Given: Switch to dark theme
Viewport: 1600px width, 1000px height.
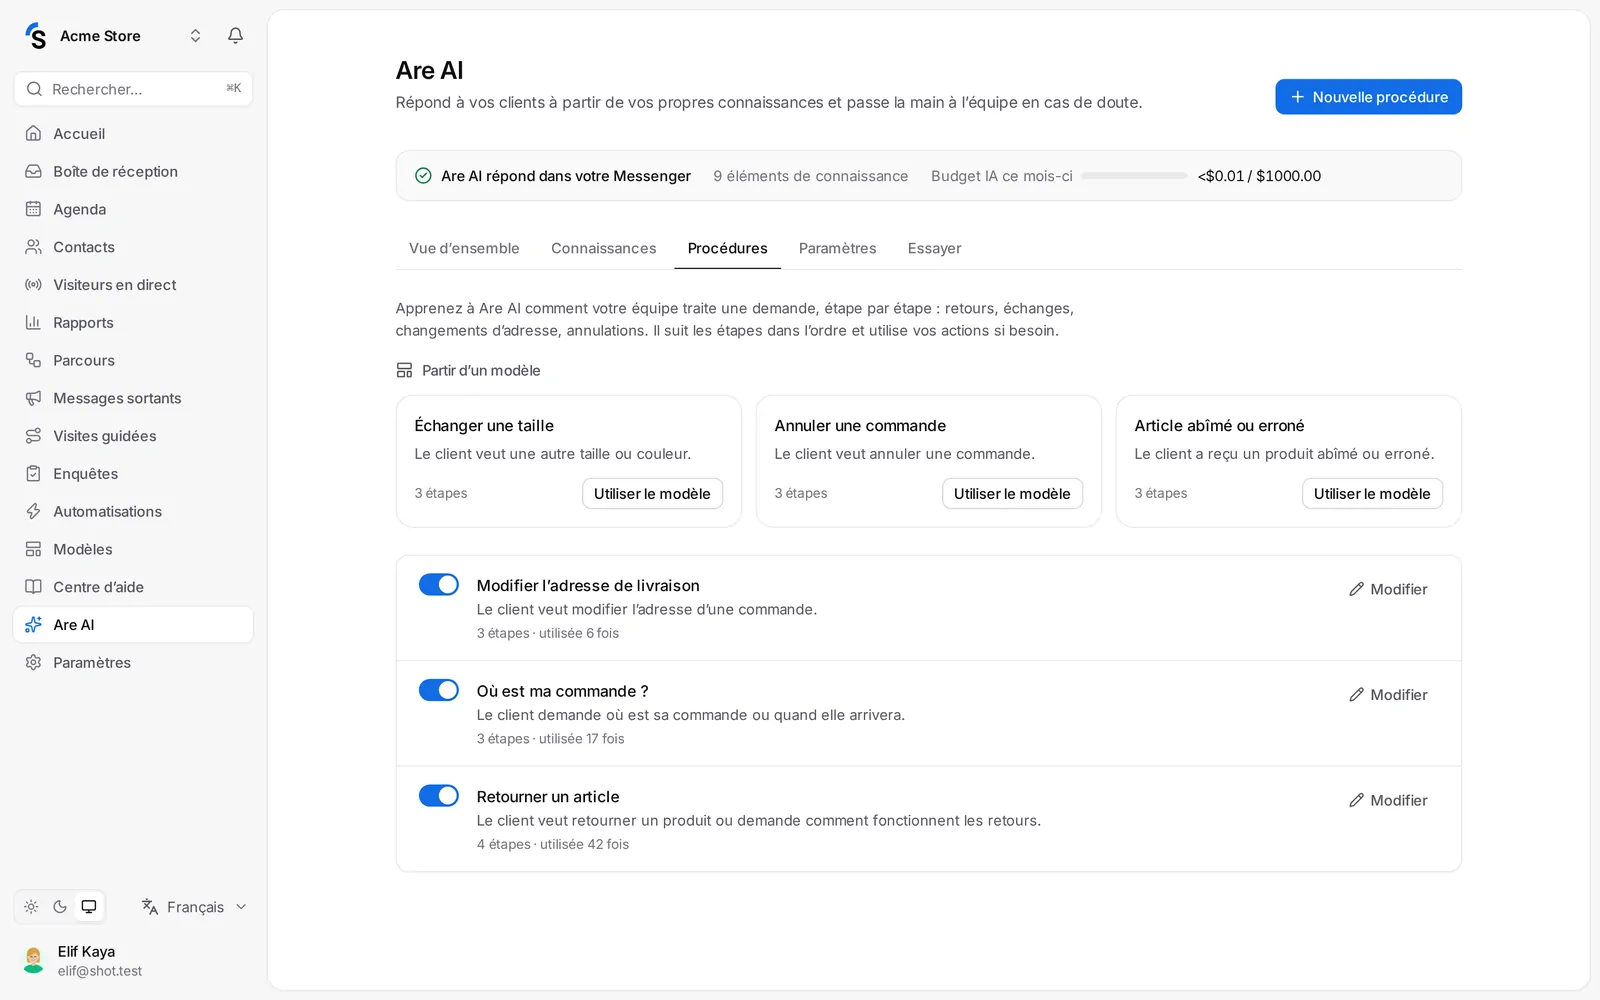Looking at the screenshot, I should [60, 907].
